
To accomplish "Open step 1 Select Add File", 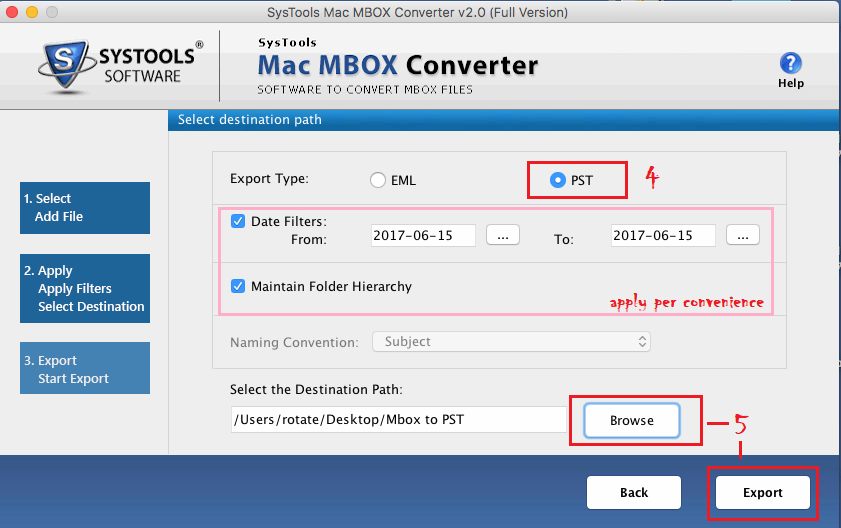I will [85, 208].
